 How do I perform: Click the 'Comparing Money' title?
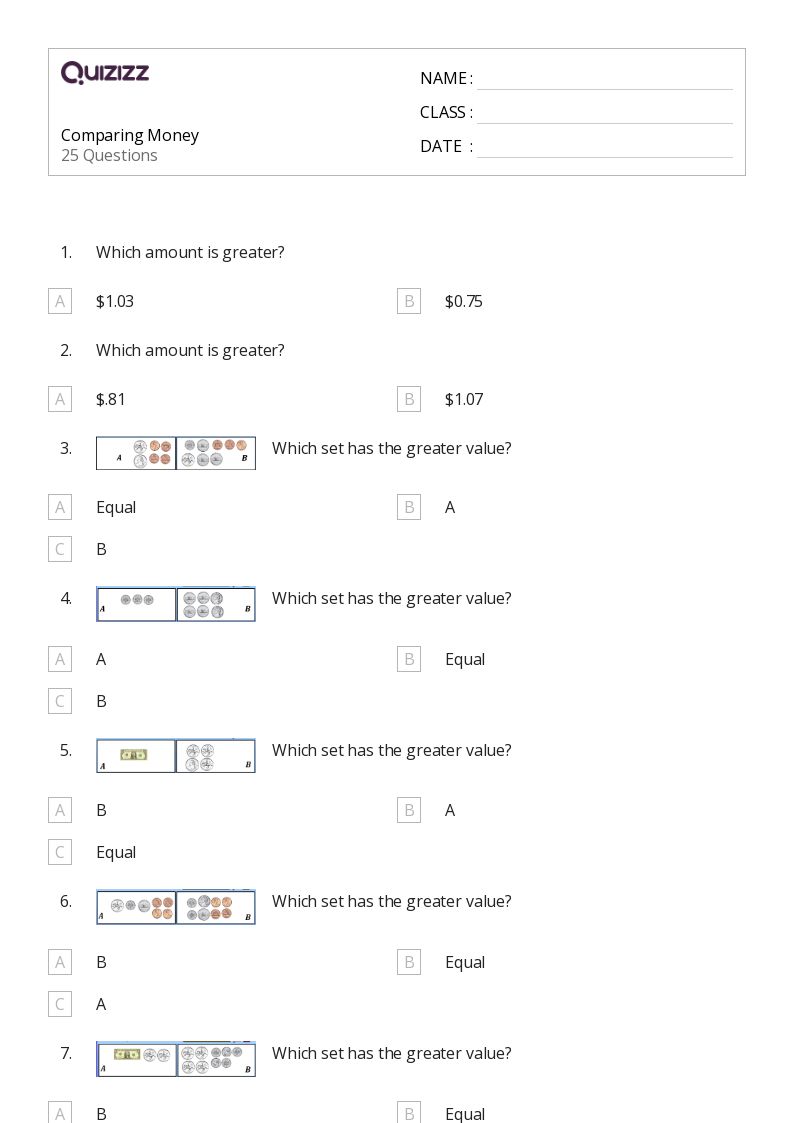click(130, 135)
